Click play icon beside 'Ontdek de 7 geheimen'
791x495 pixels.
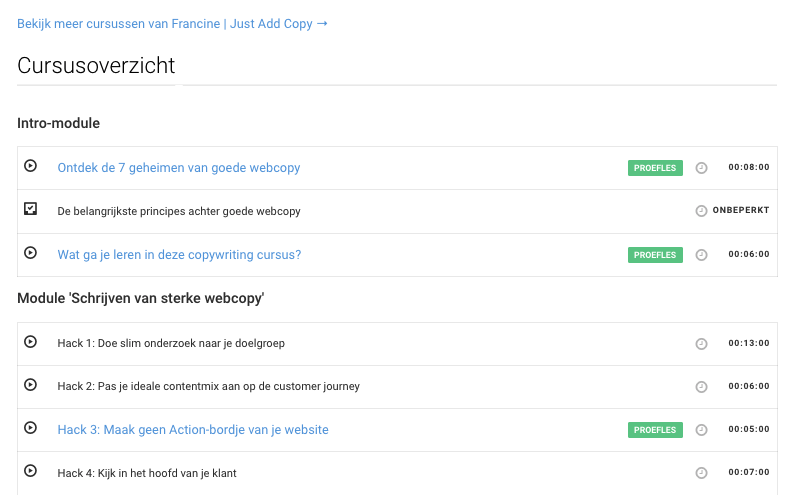[30, 166]
